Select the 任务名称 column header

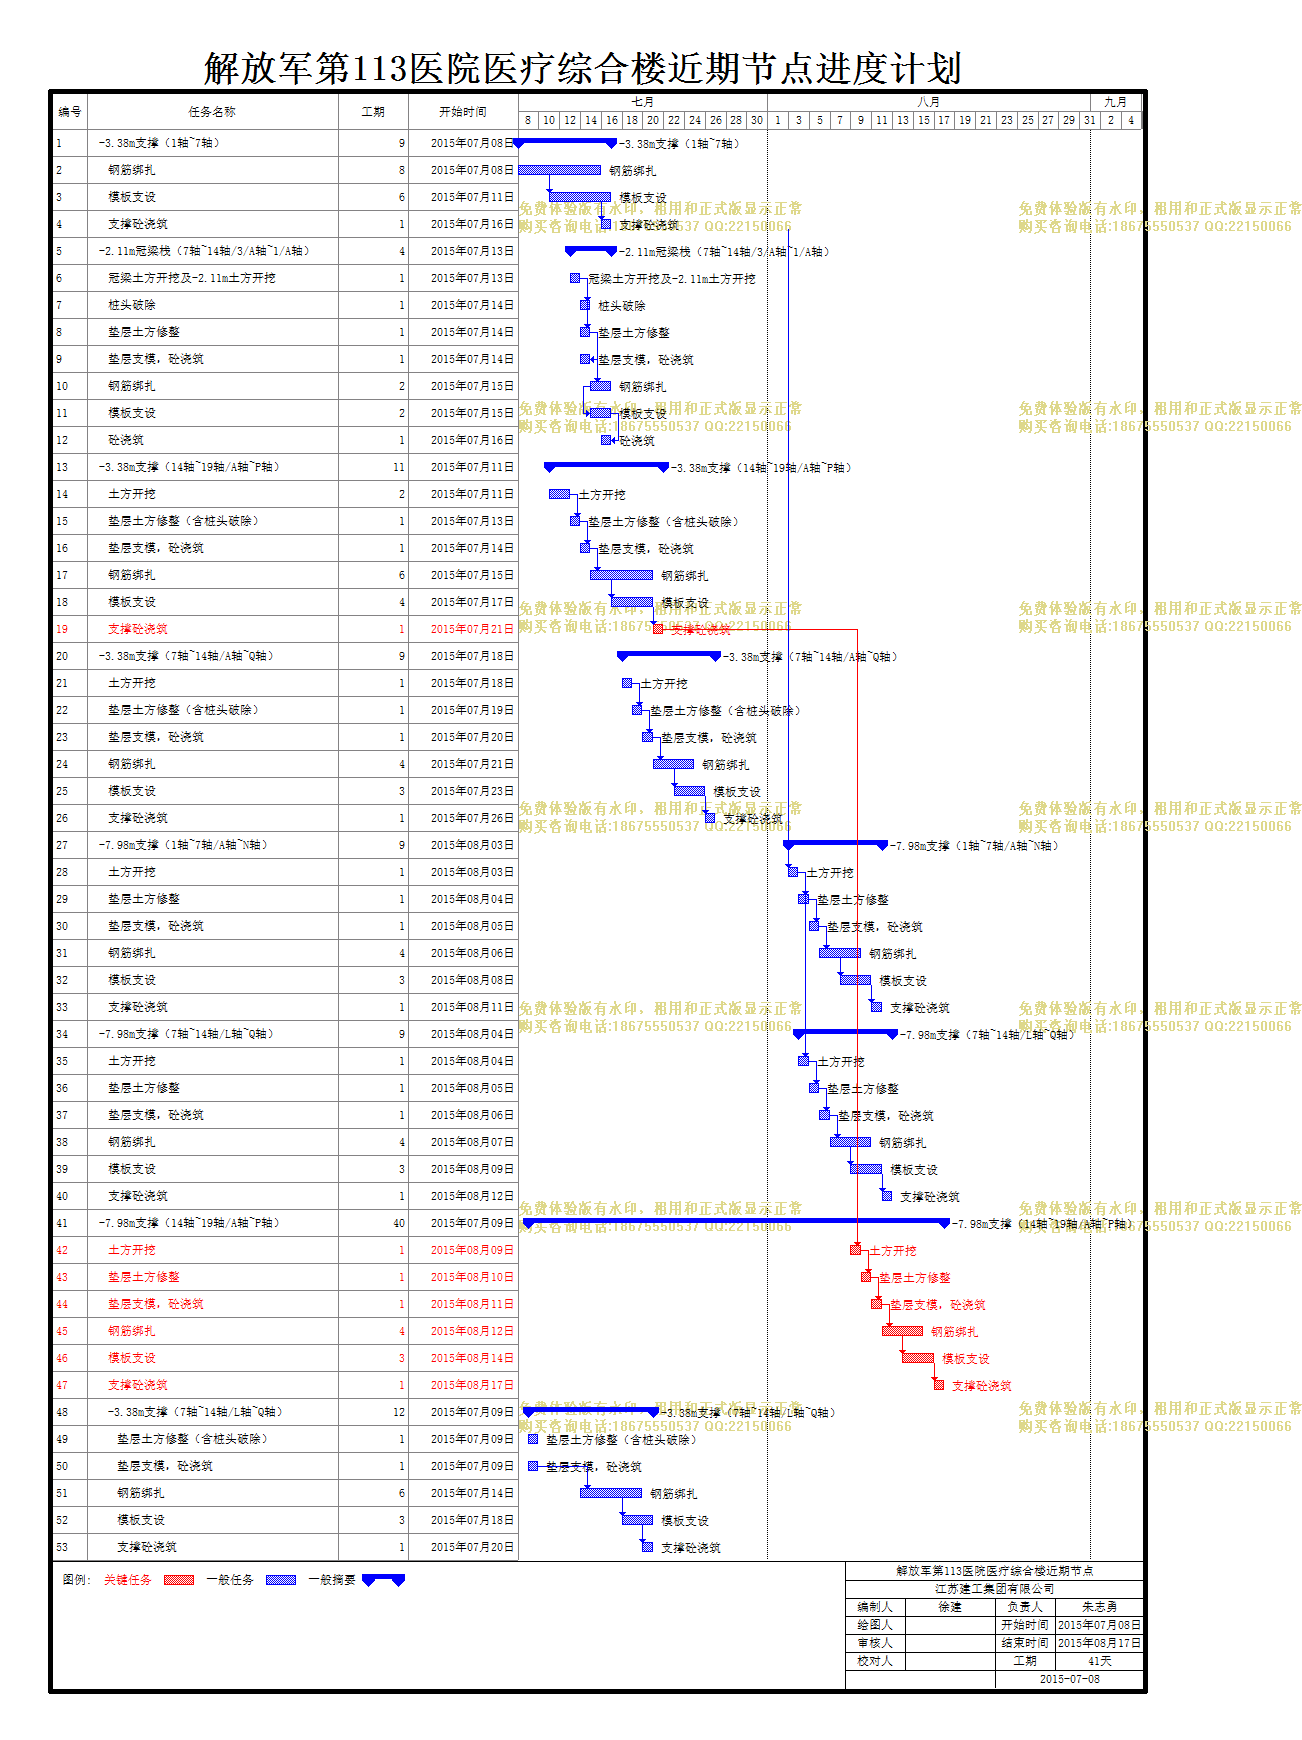pos(213,112)
